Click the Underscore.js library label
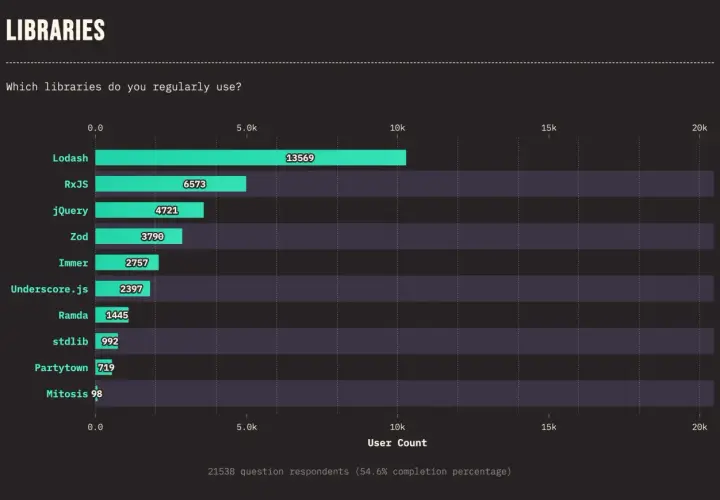Viewport: 720px width, 500px height. [x=49, y=289]
